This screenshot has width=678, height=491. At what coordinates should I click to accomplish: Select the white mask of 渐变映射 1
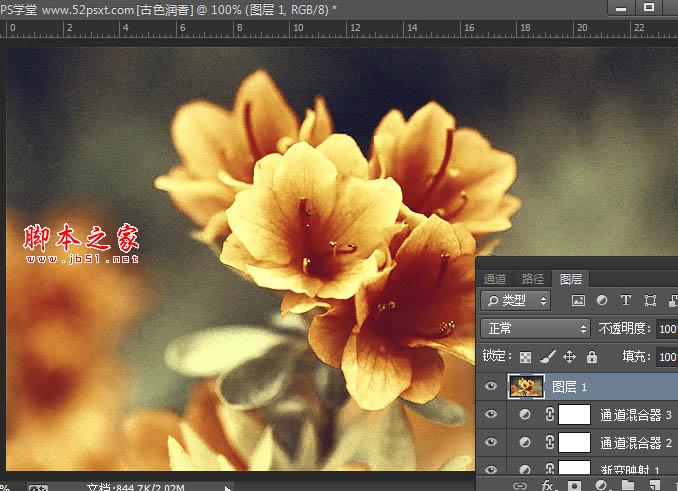coord(575,468)
